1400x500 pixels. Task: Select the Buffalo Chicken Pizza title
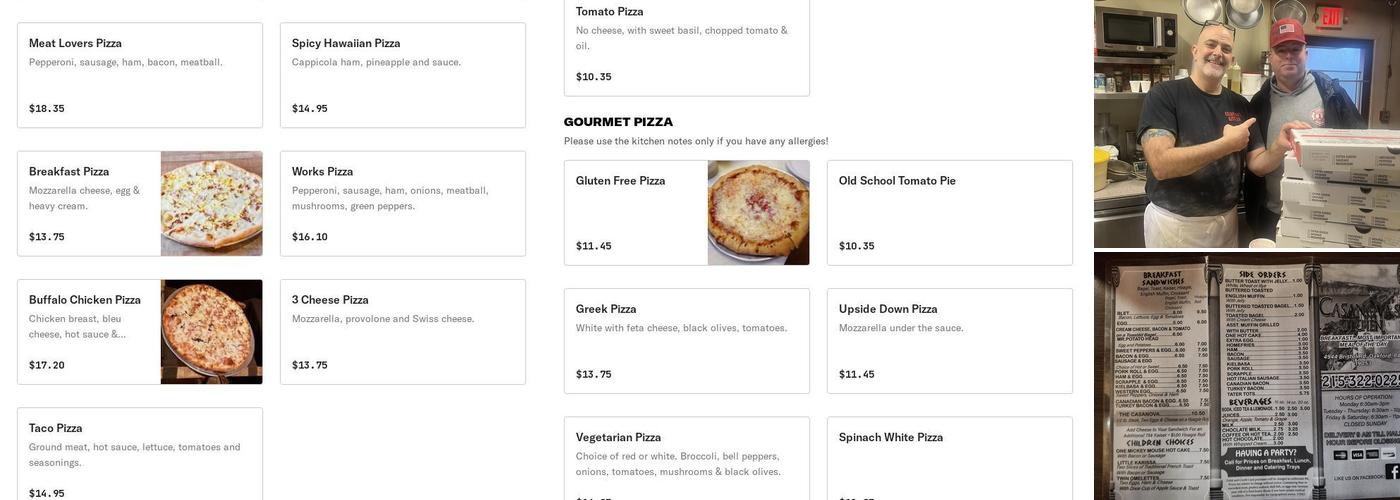(85, 300)
